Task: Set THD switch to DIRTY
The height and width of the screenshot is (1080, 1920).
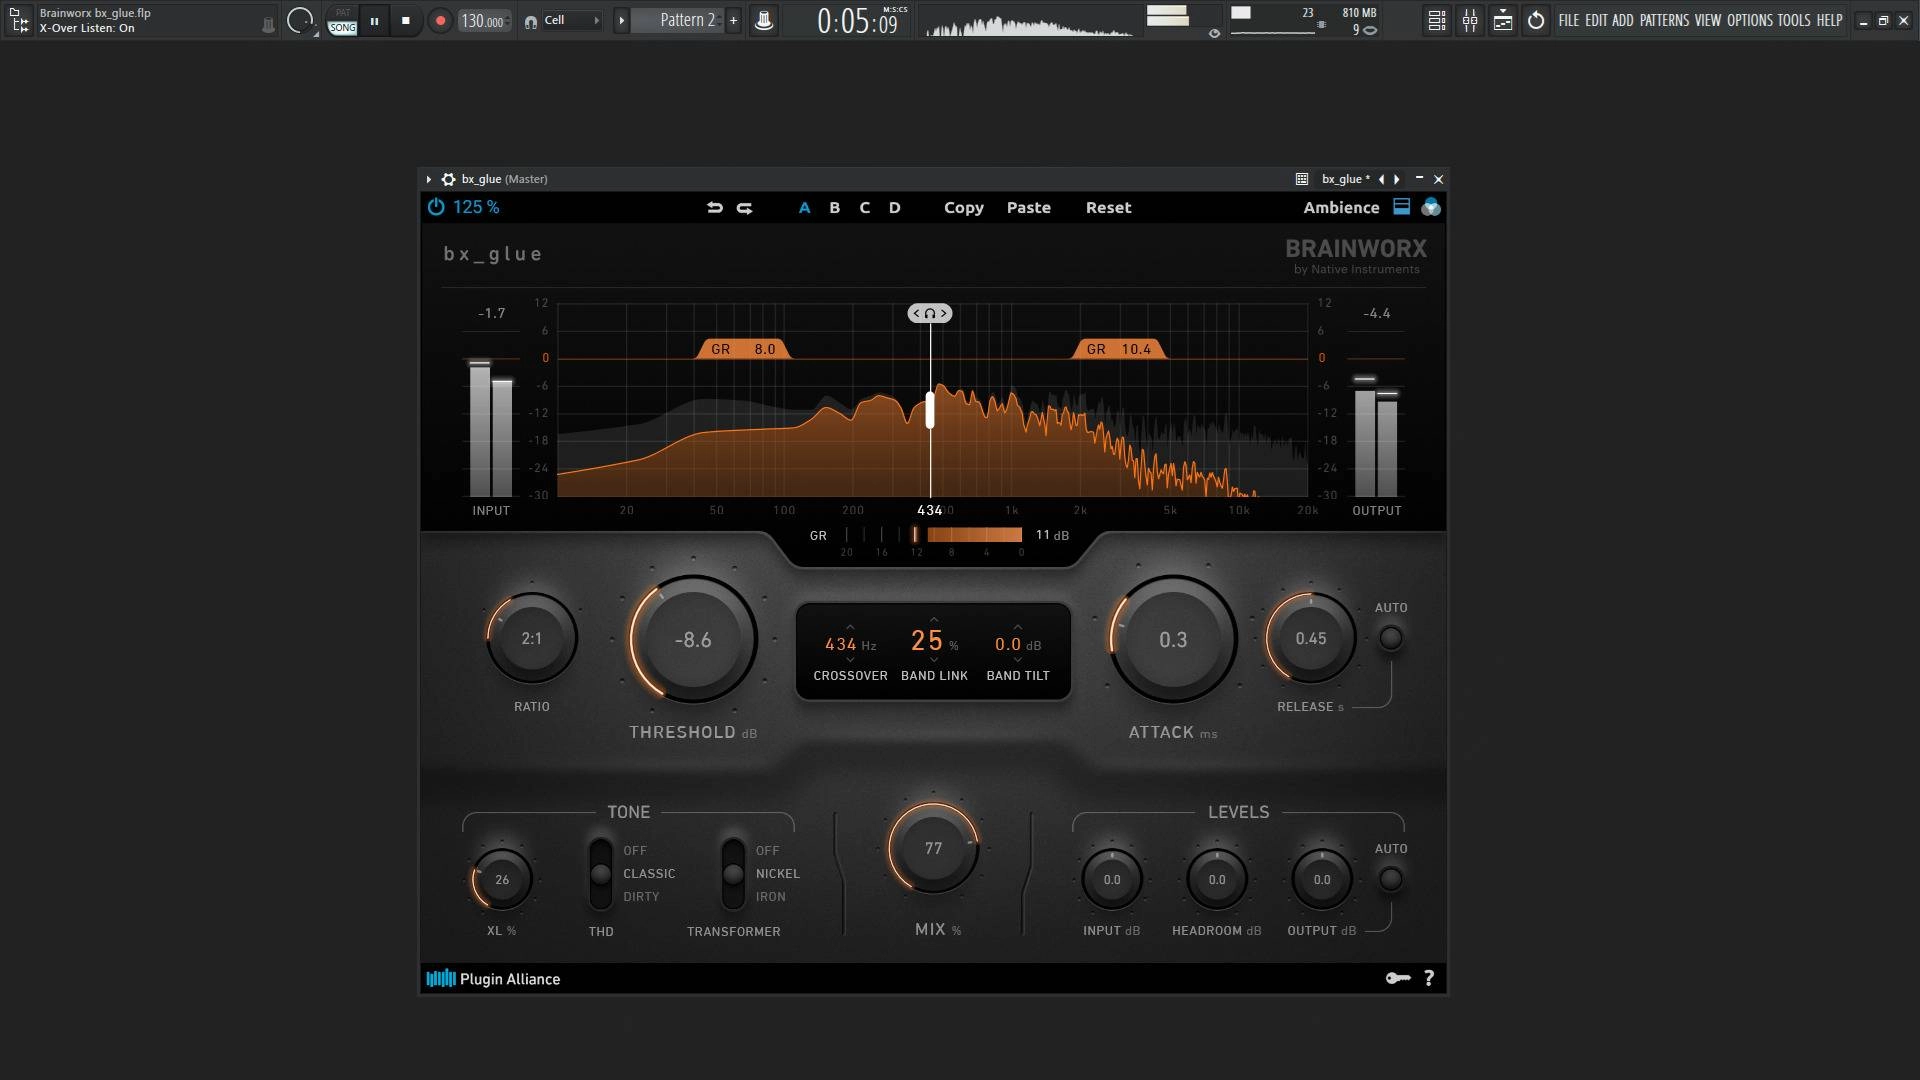Action: 641,897
